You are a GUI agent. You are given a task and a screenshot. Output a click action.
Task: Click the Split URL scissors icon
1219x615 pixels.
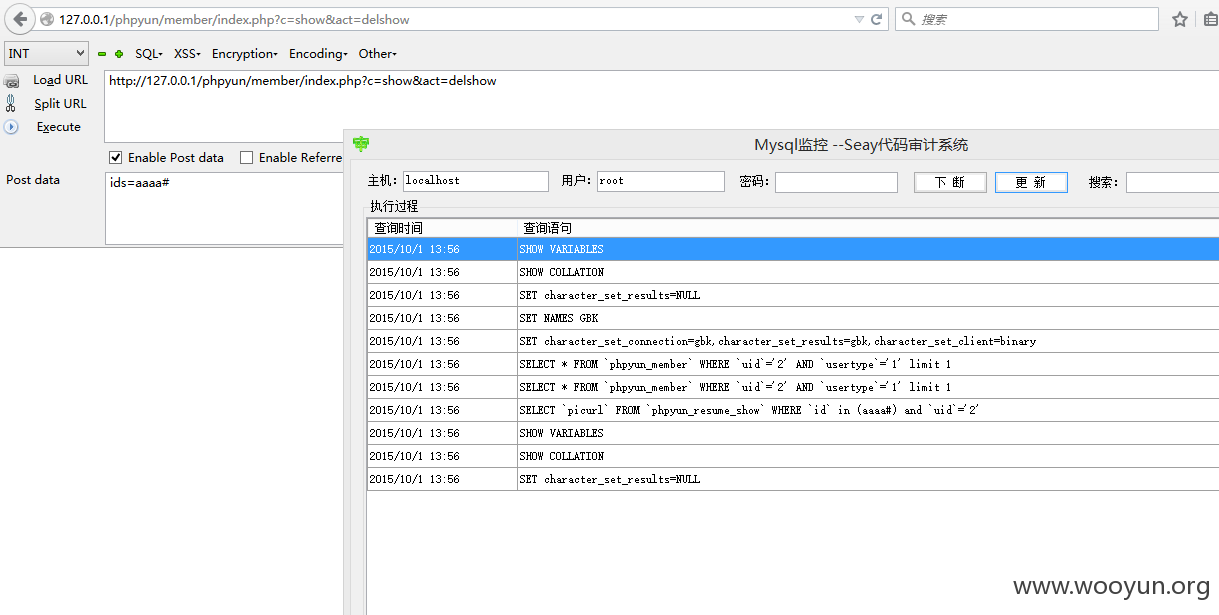pos(11,103)
